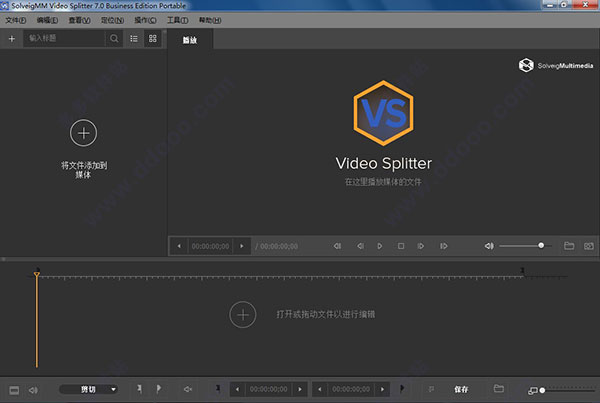Click the right marker time field
The image size is (600, 403).
[351, 389]
